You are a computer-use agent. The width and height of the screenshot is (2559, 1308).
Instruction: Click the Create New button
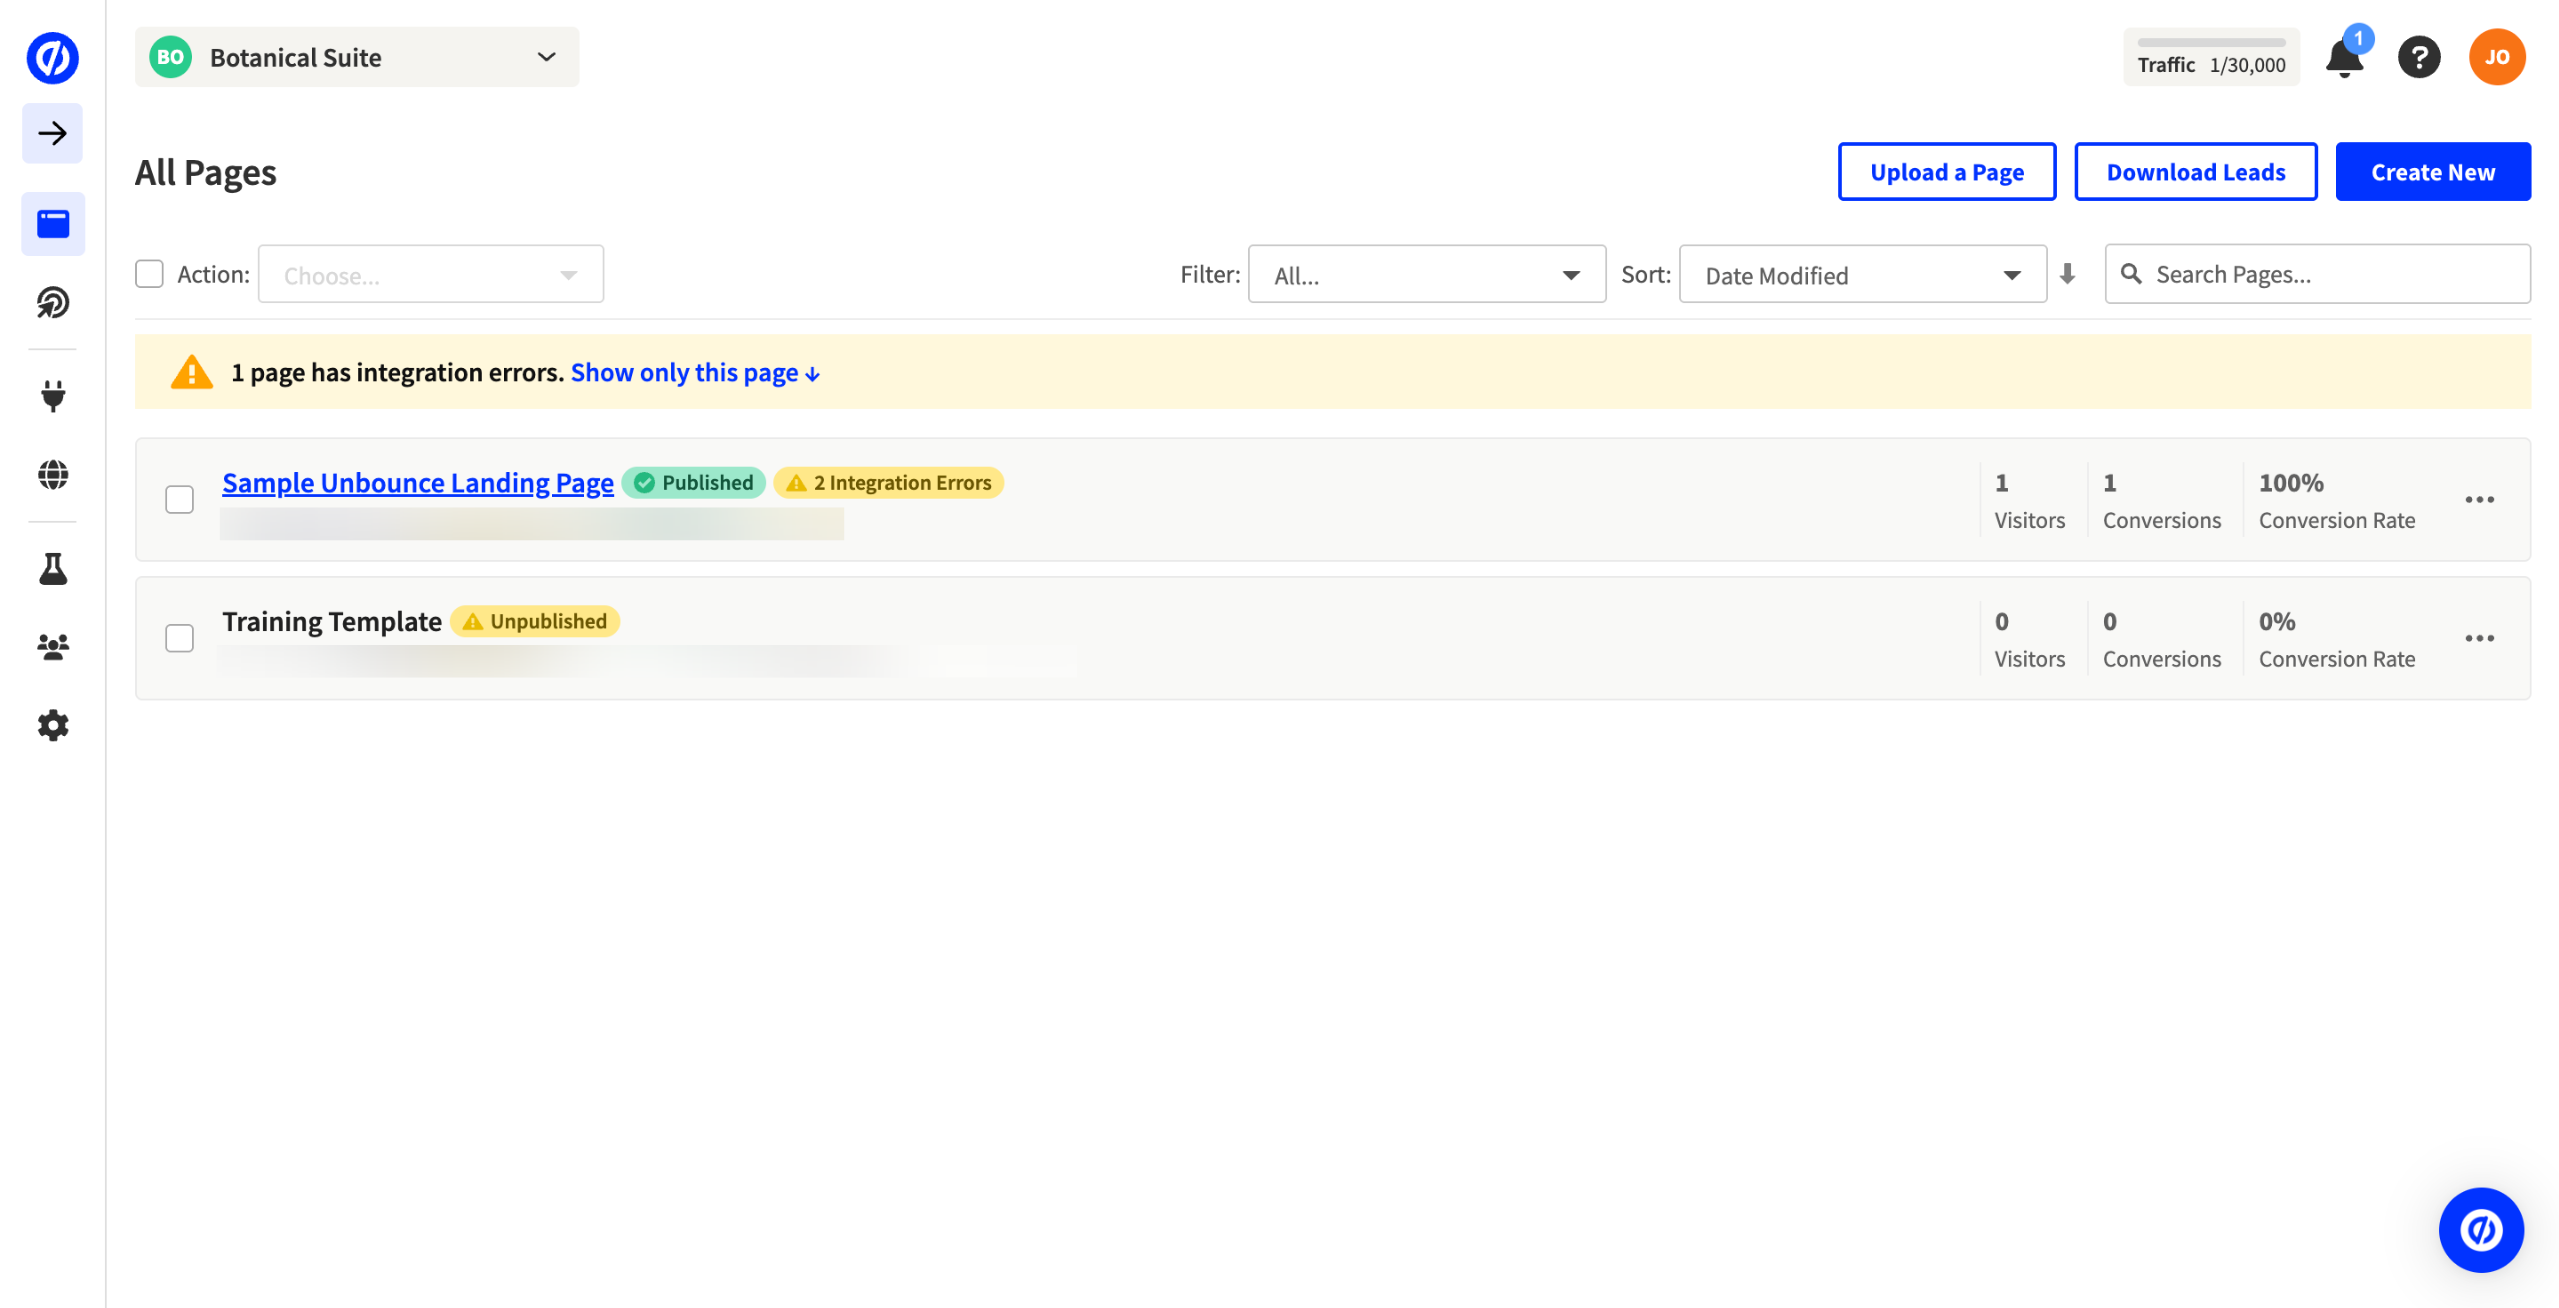point(2432,172)
